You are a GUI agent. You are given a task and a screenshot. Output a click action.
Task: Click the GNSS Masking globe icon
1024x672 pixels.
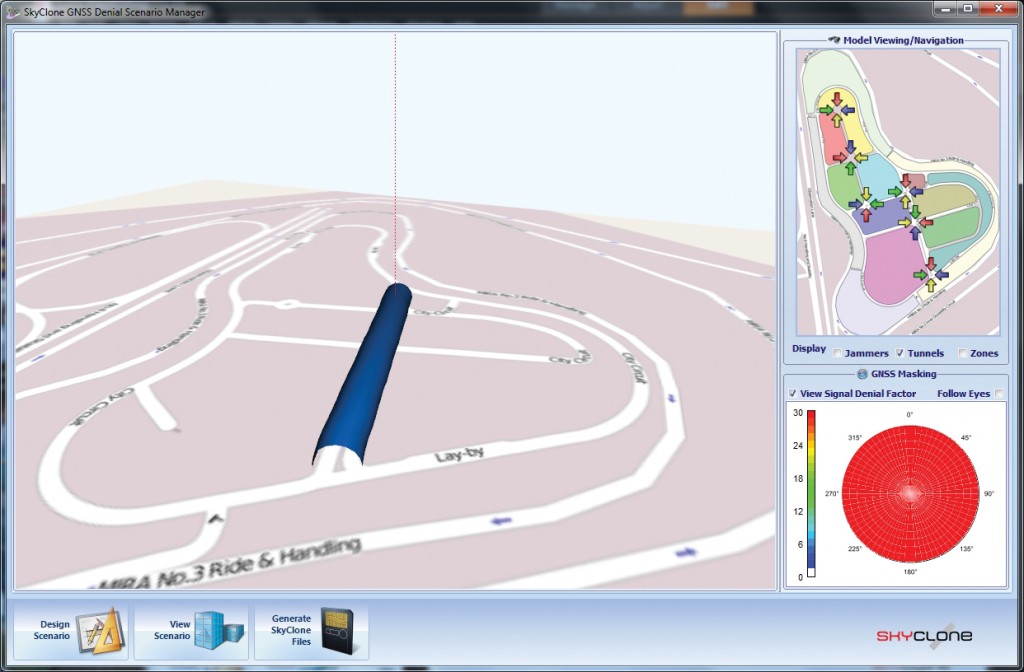(x=862, y=374)
